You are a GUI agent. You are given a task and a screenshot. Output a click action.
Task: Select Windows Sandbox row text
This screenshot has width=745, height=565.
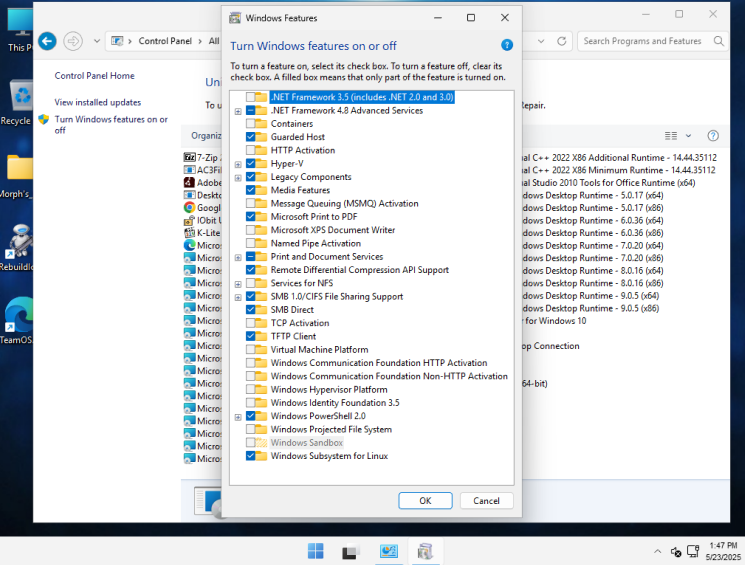306,442
